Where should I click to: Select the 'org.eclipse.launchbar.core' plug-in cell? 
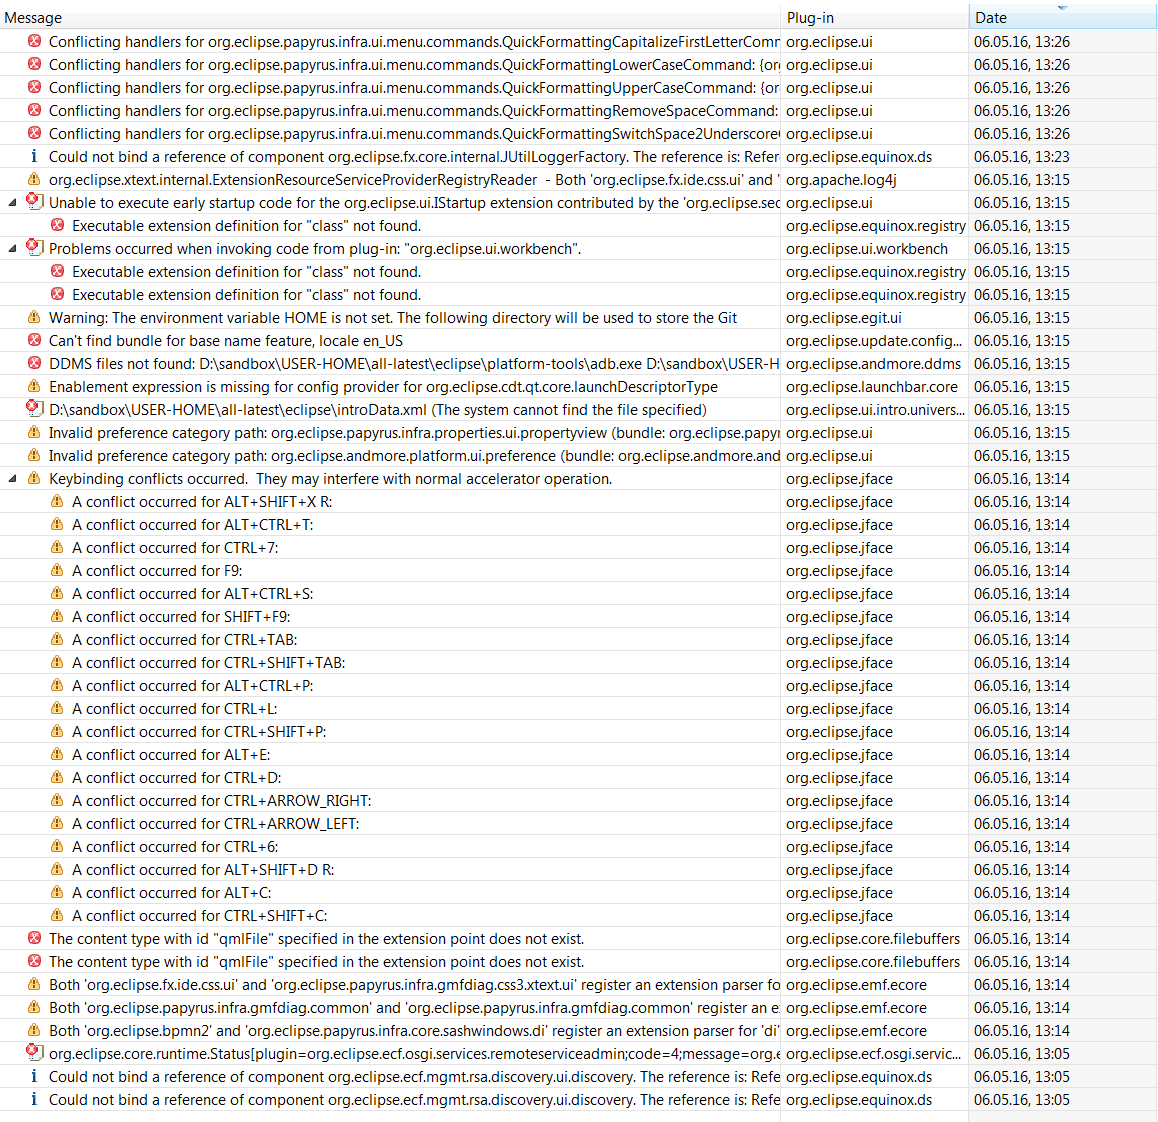(x=874, y=387)
